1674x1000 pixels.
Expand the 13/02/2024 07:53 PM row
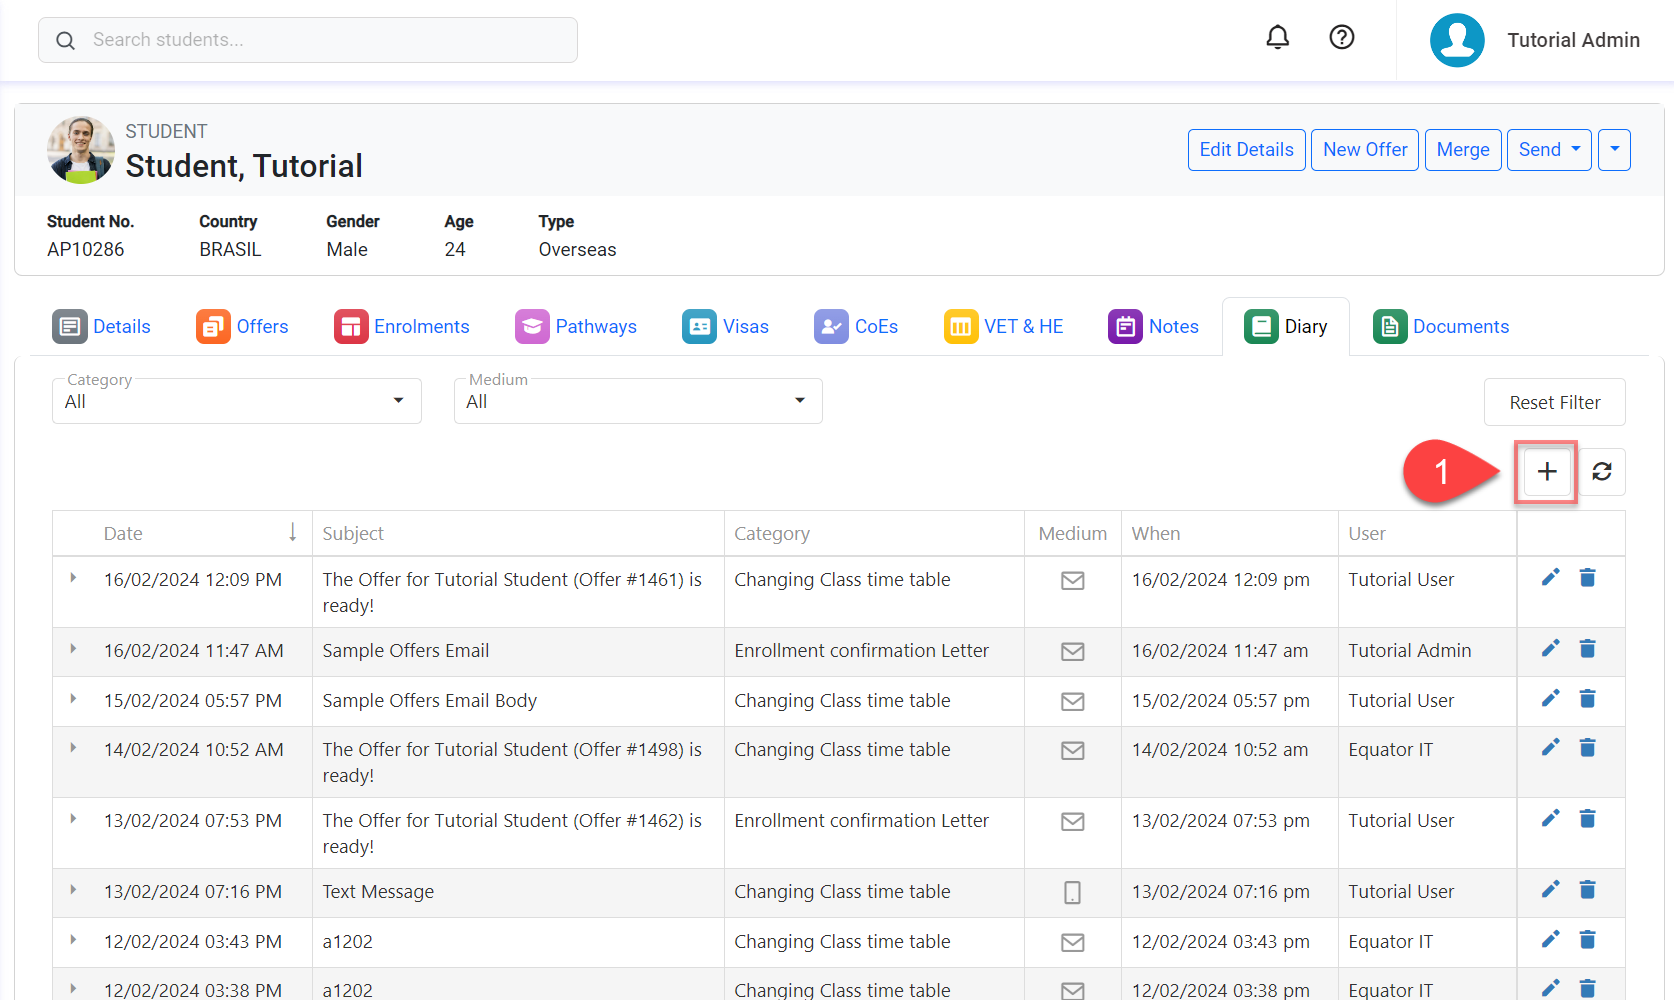point(73,819)
